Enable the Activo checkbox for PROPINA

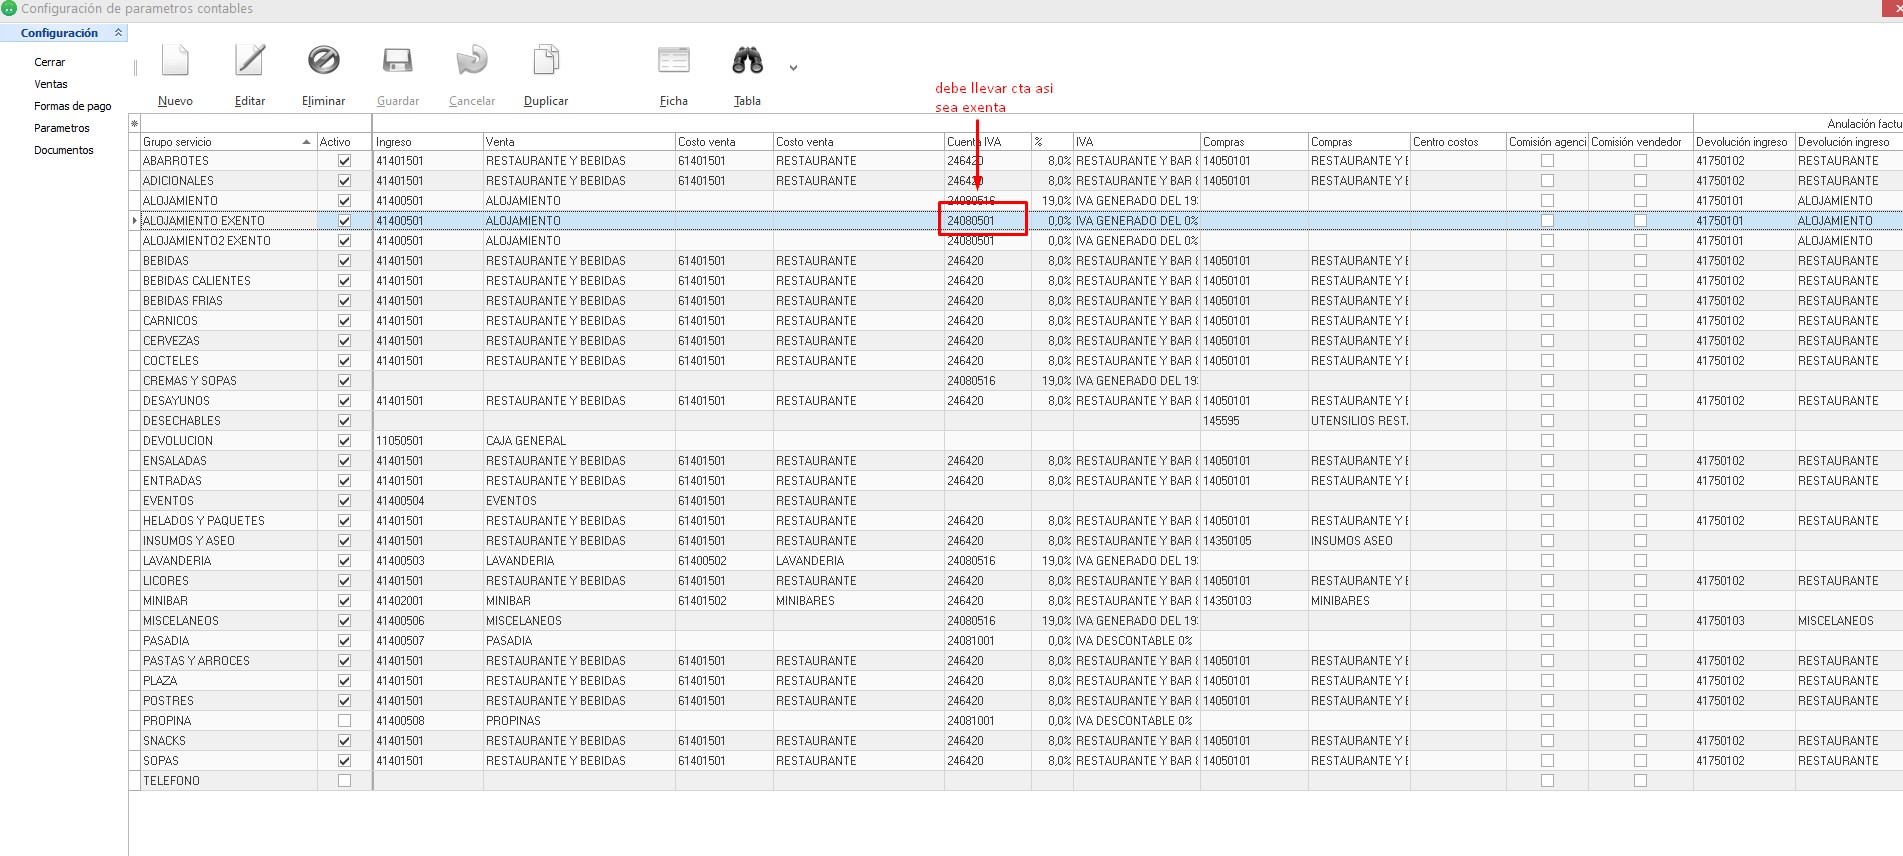pyautogui.click(x=345, y=721)
